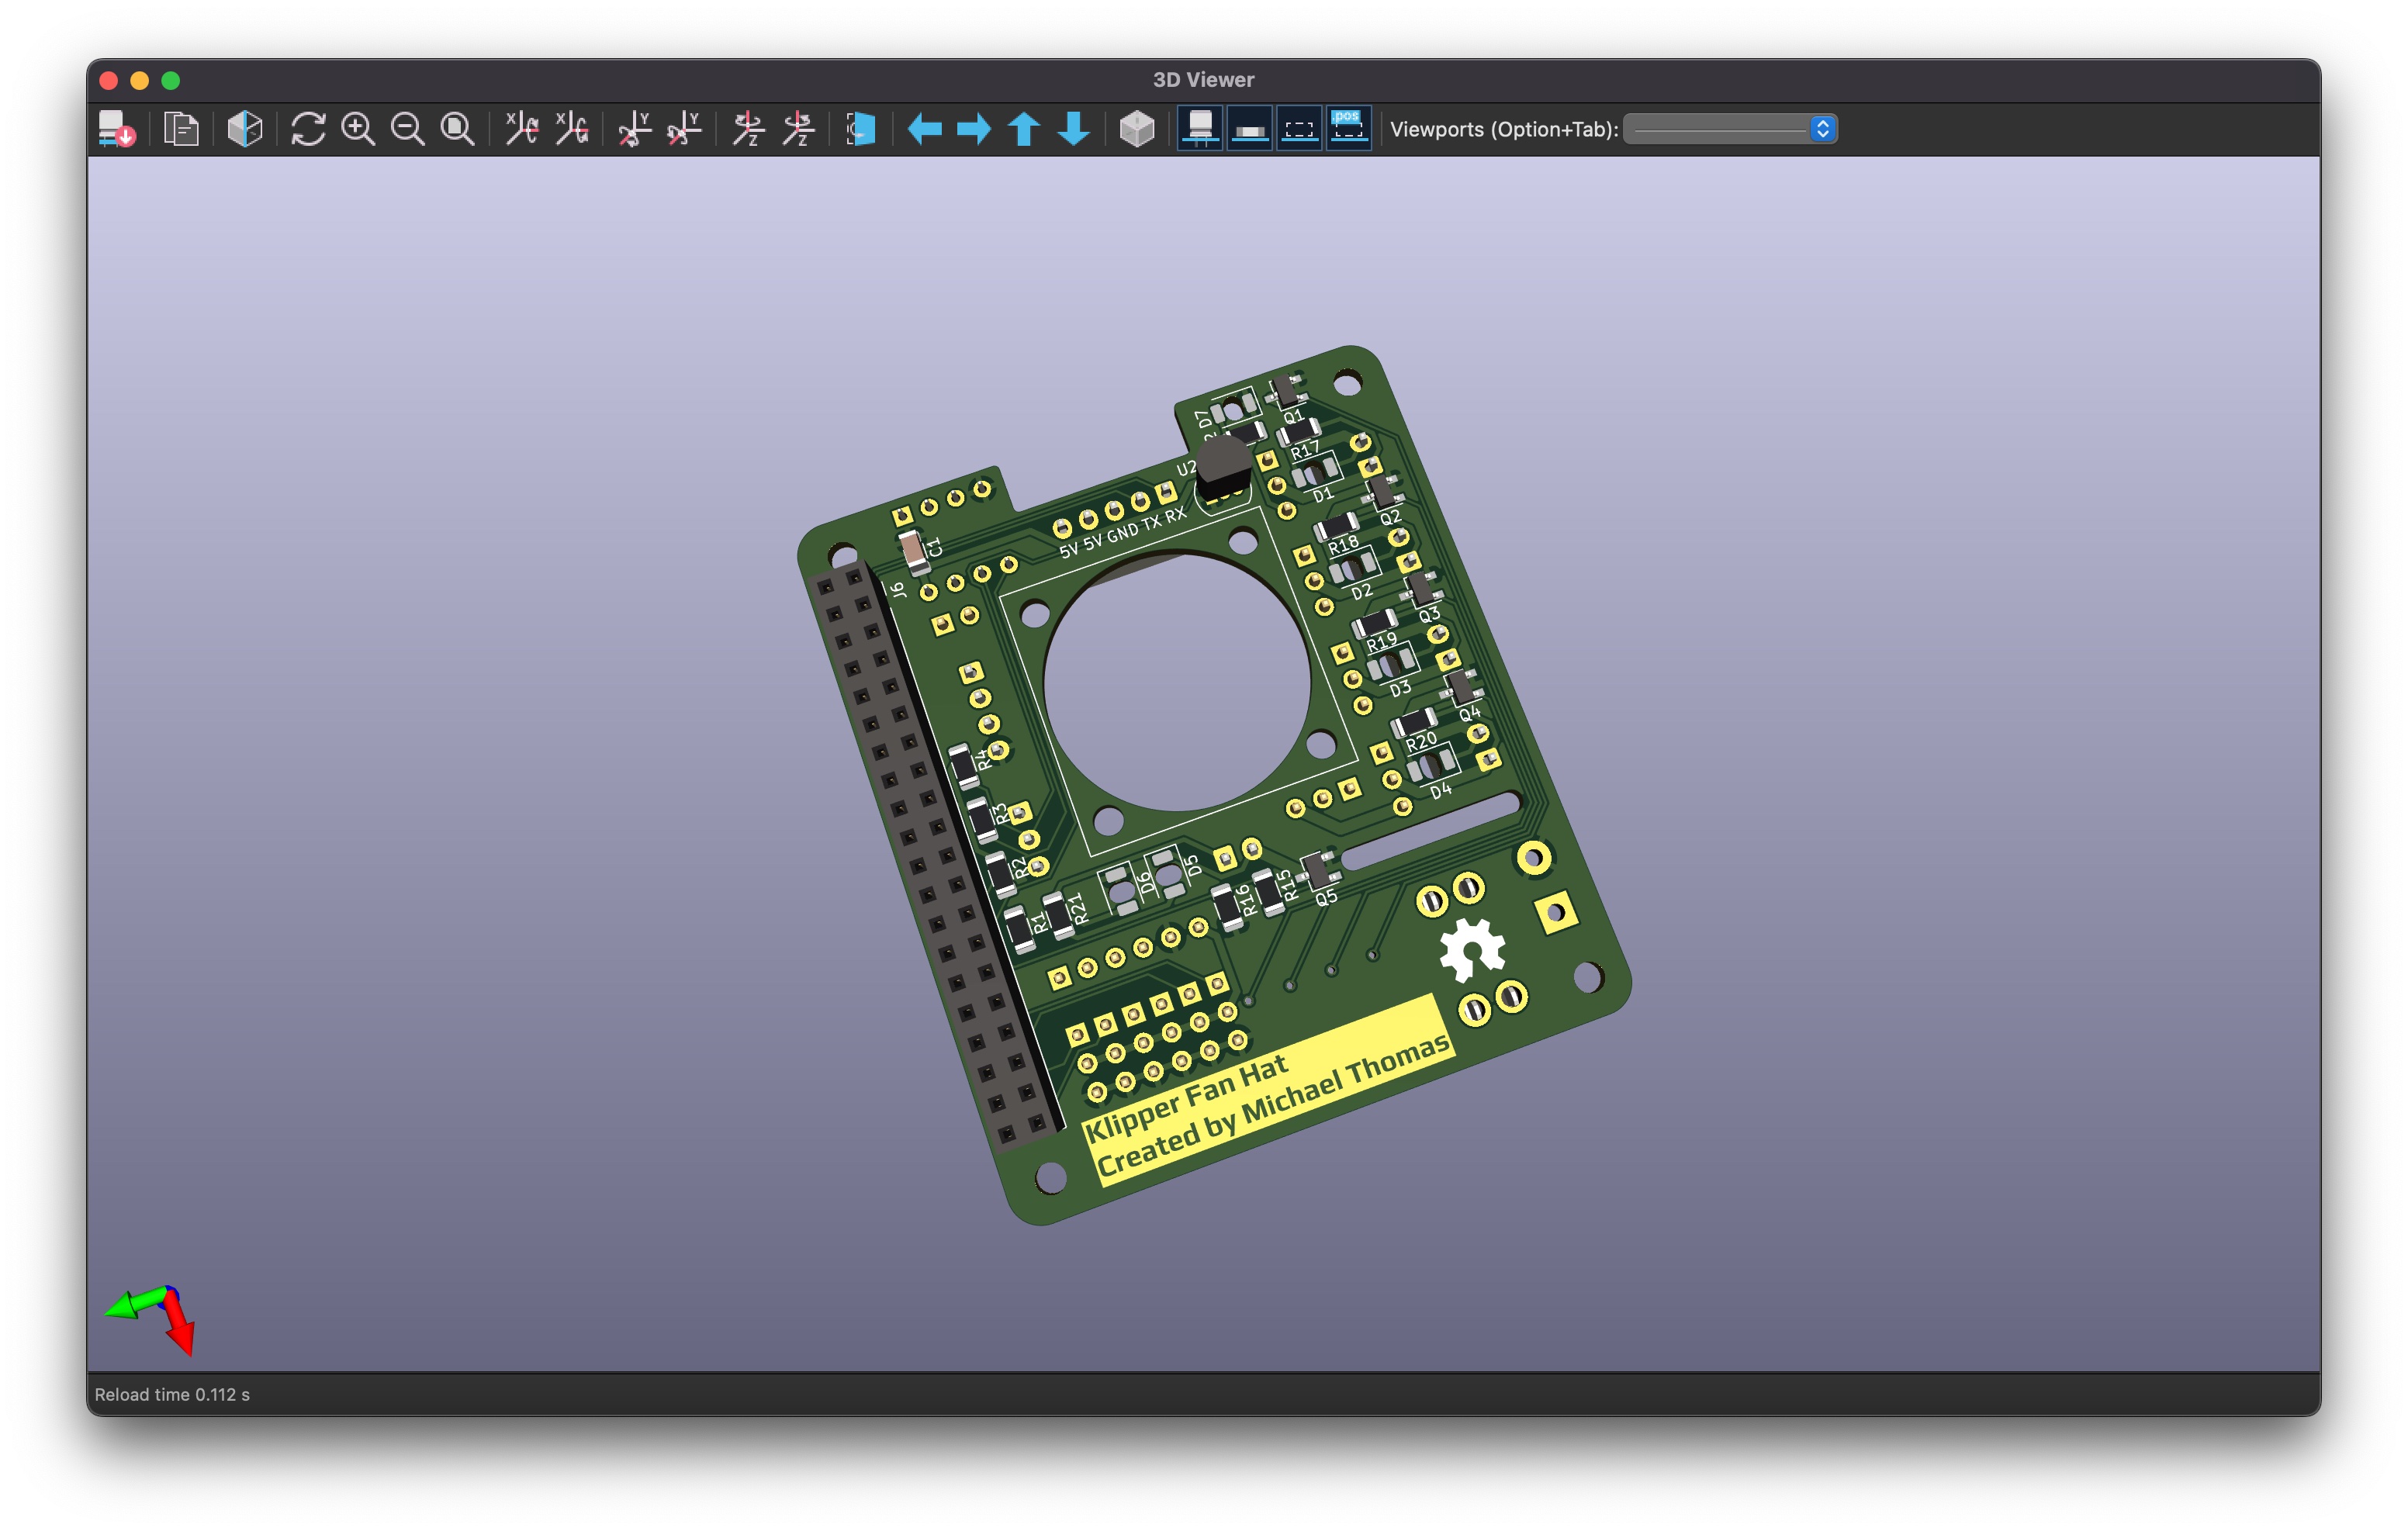Viewport: 2408px width, 1531px height.
Task: Rotate Z counterclockwise
Action: click(x=799, y=129)
